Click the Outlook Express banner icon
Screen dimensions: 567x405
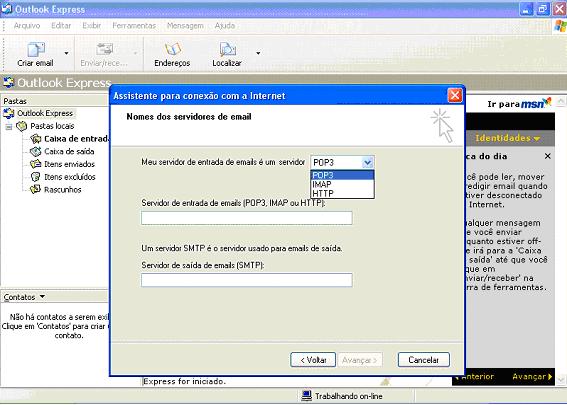(9, 82)
